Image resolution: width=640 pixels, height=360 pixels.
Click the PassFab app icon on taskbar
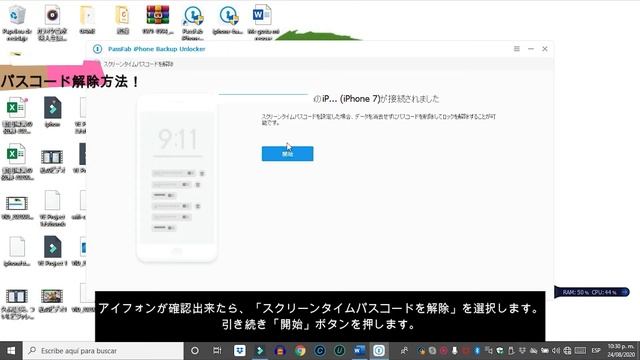[379, 351]
